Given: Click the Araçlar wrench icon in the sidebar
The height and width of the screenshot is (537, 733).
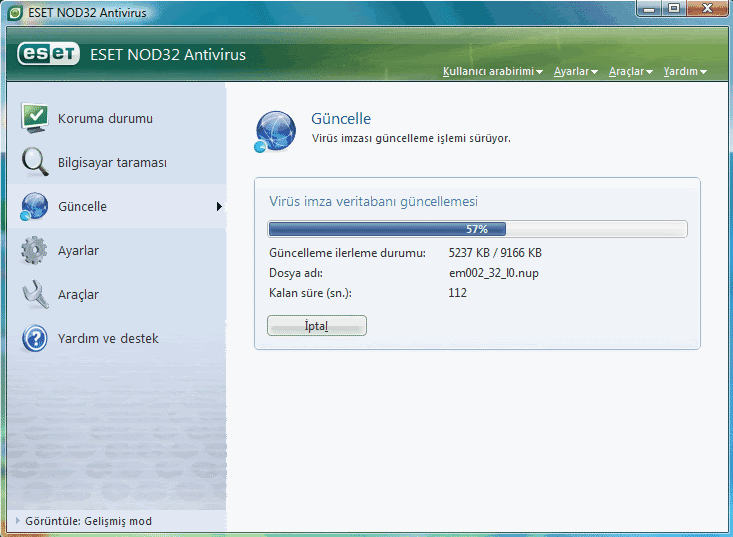Looking at the screenshot, I should pos(35,294).
